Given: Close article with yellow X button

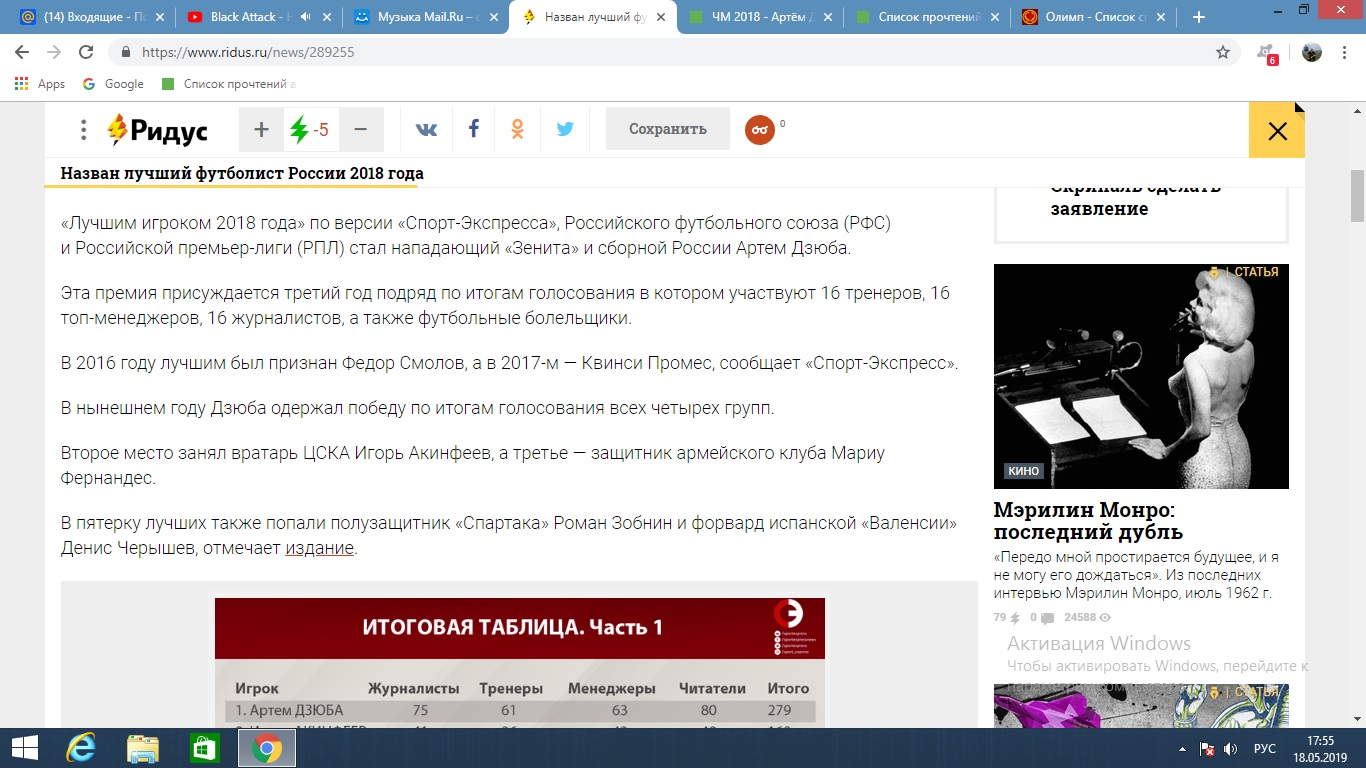Looking at the screenshot, I should coord(1277,130).
